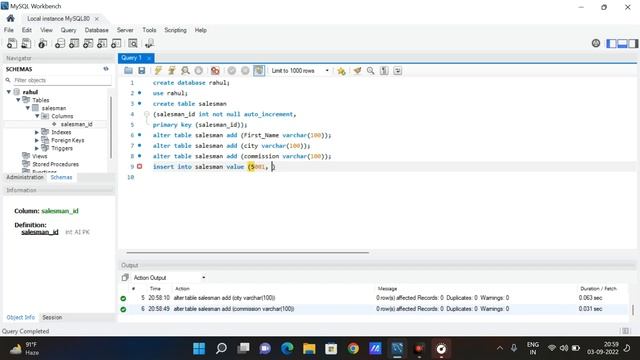Open the Database menu
The image size is (640, 360).
97,30
